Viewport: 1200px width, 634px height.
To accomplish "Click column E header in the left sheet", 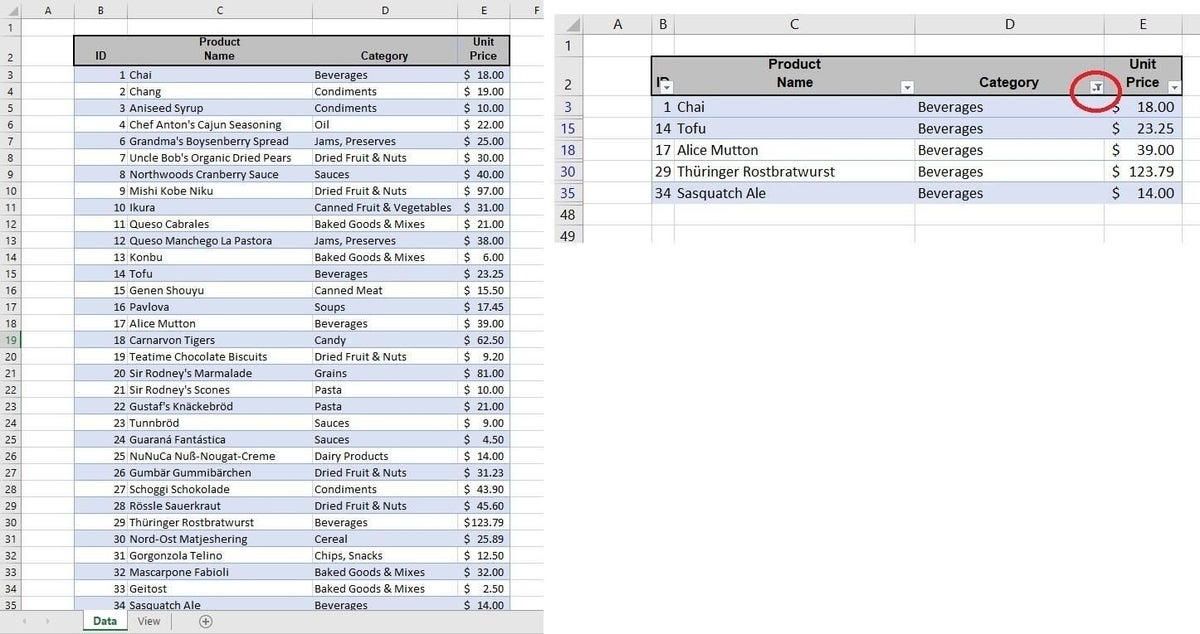I will pyautogui.click(x=484, y=10).
